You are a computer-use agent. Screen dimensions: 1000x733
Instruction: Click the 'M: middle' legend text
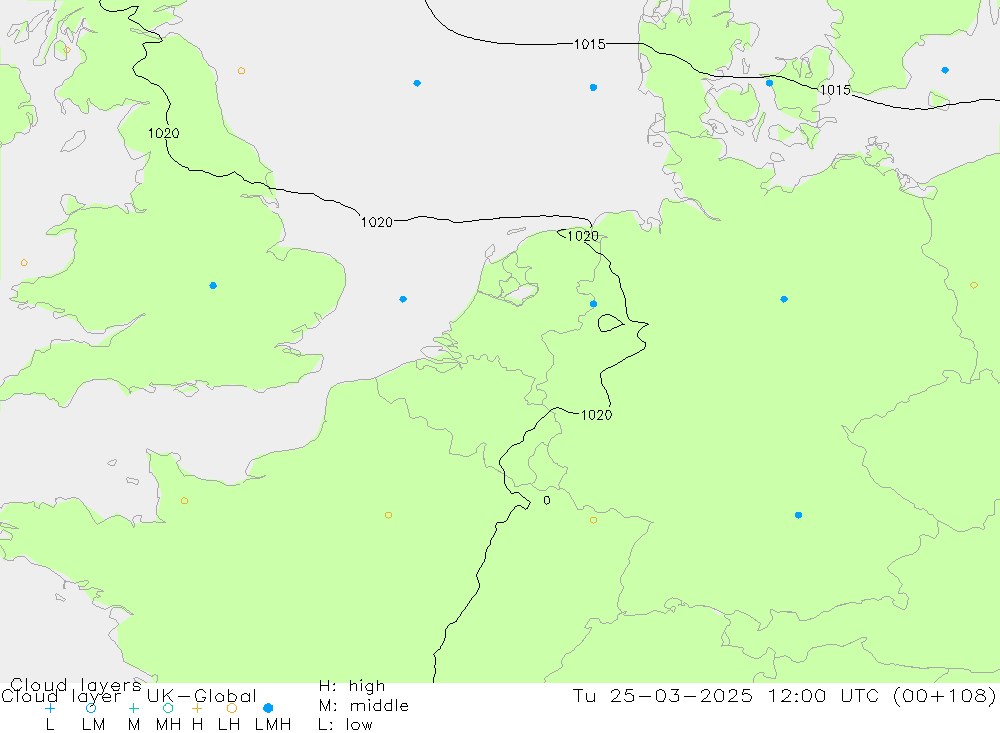[x=364, y=706]
